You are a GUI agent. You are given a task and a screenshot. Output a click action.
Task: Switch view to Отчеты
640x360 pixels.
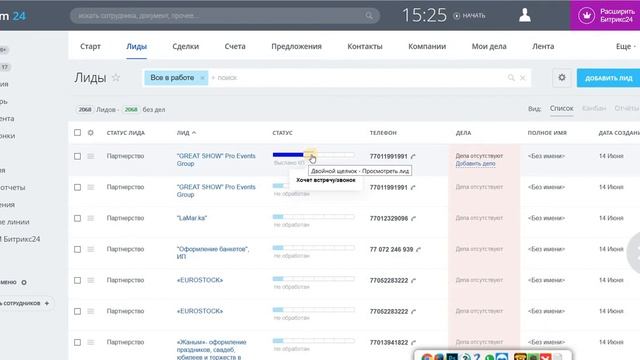[x=626, y=109]
